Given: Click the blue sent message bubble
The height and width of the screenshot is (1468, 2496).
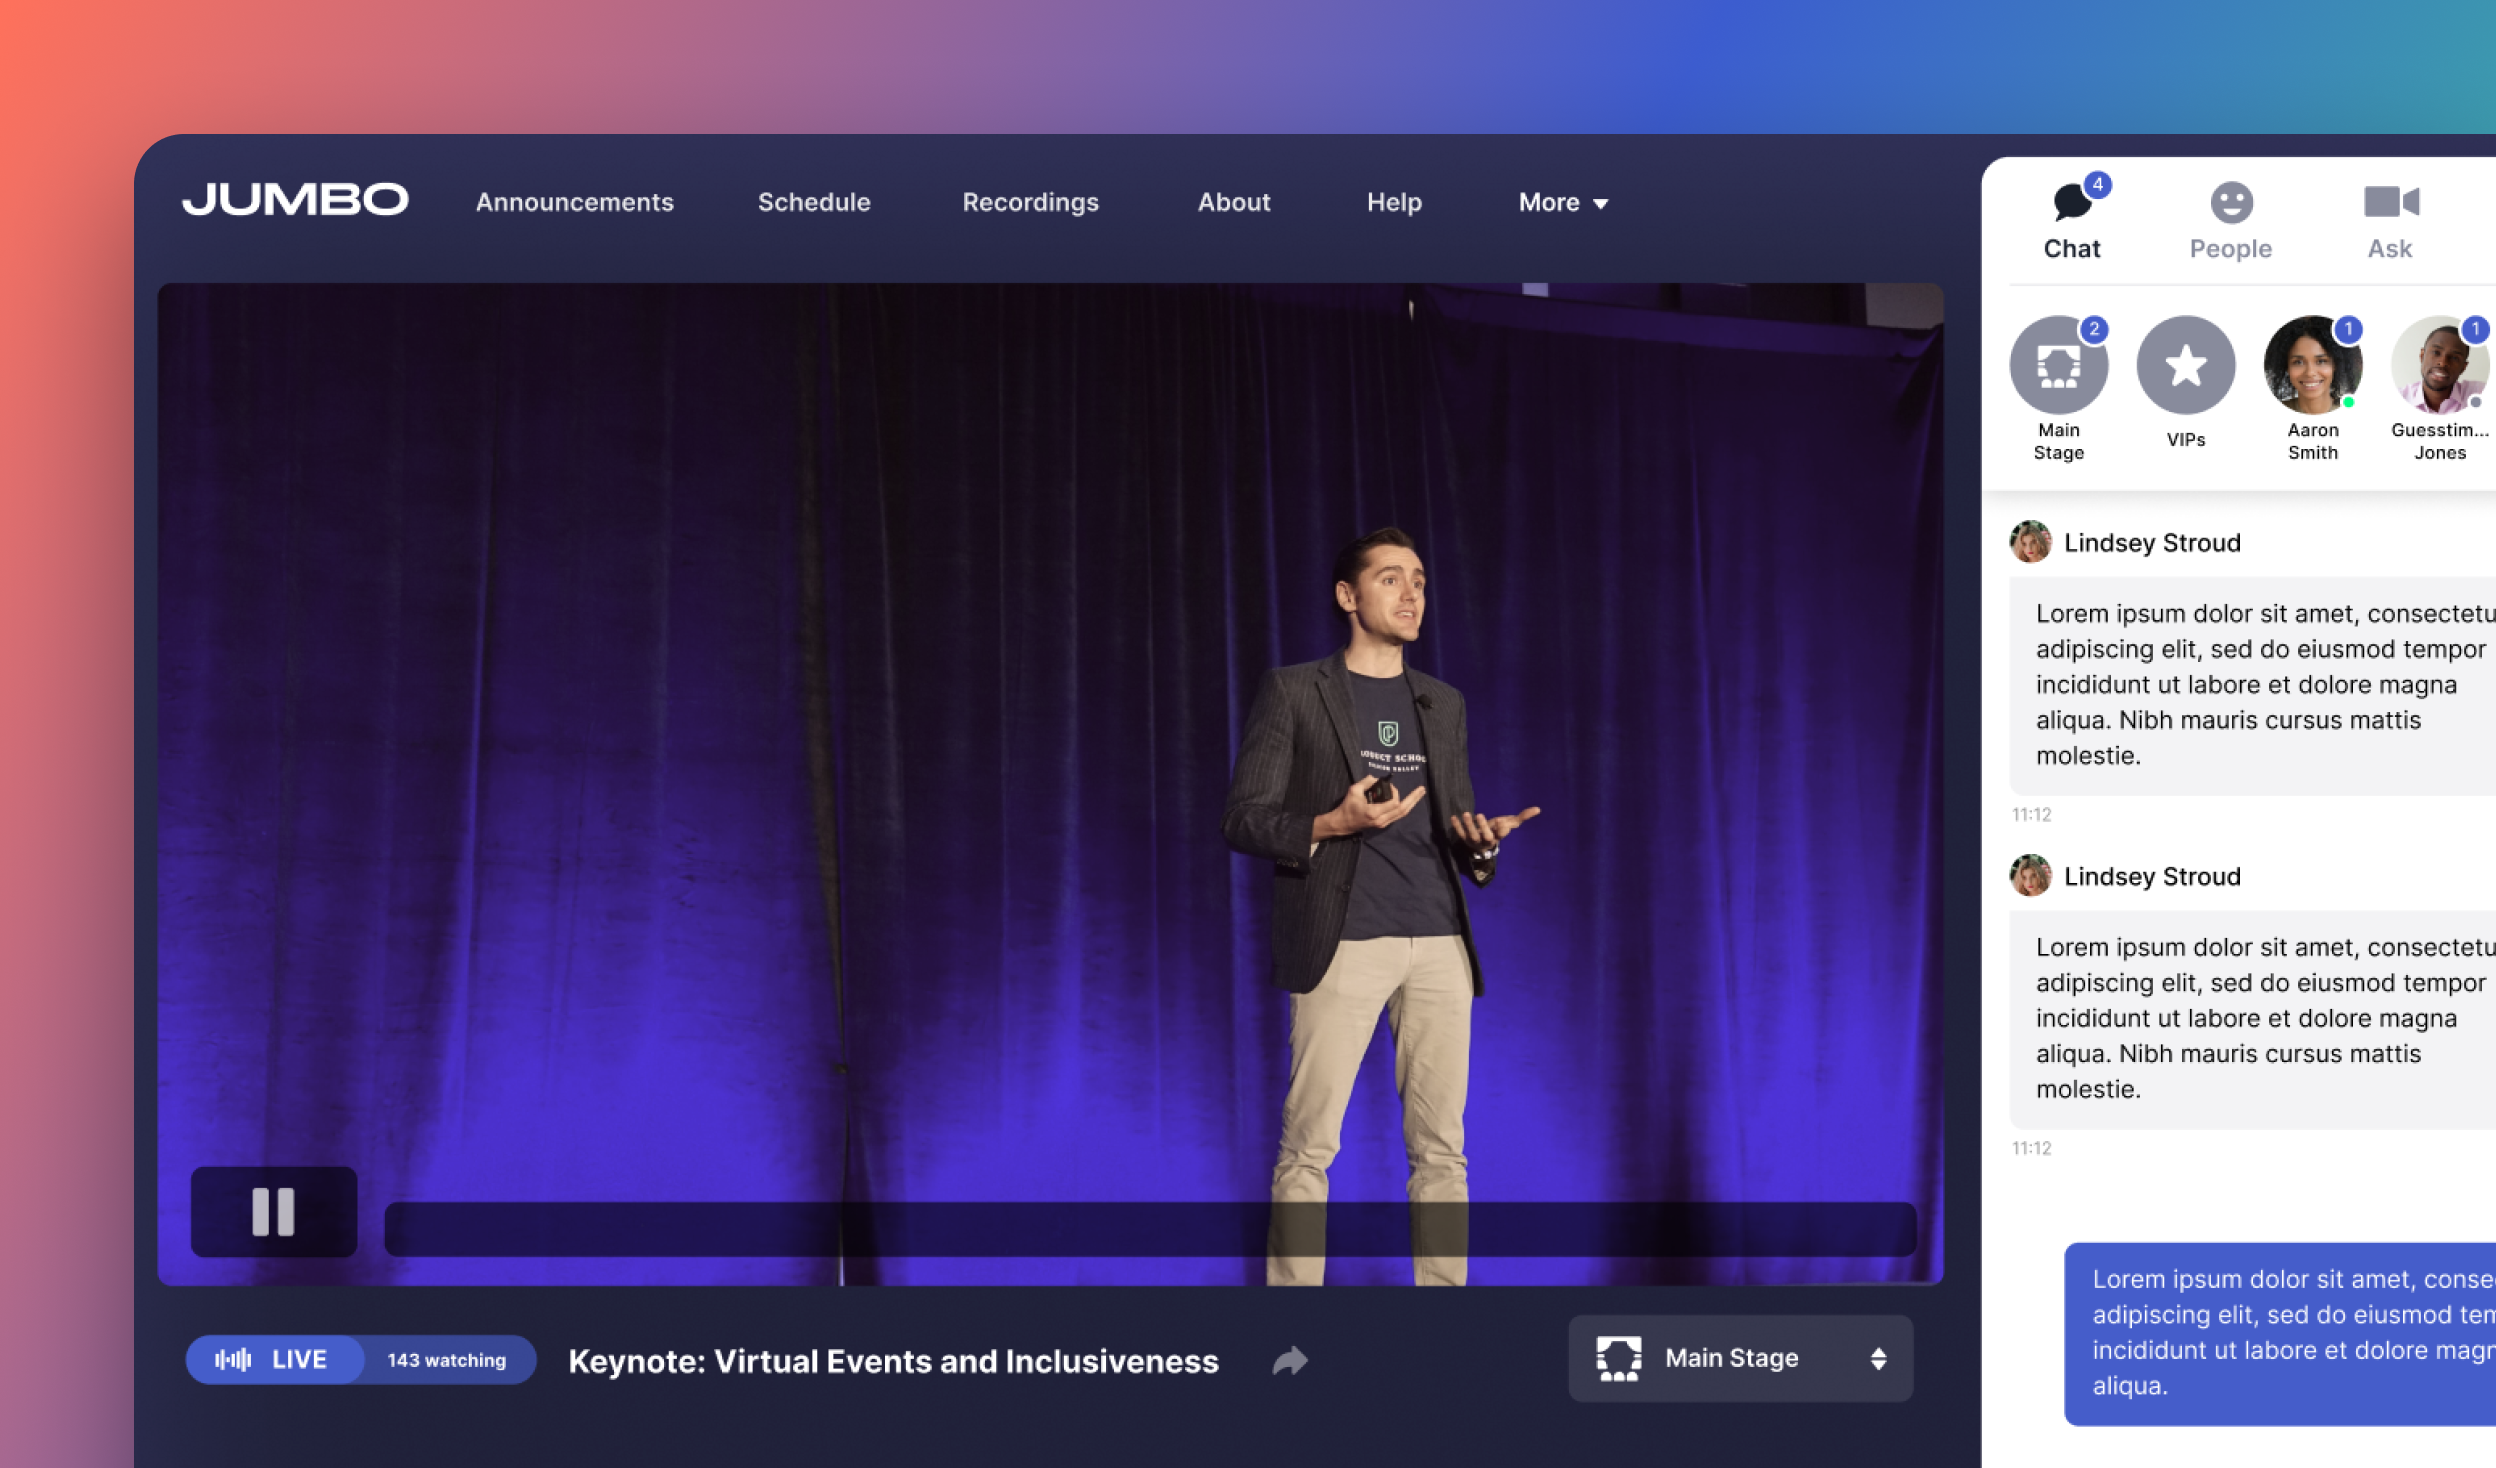Looking at the screenshot, I should coord(2280,1333).
